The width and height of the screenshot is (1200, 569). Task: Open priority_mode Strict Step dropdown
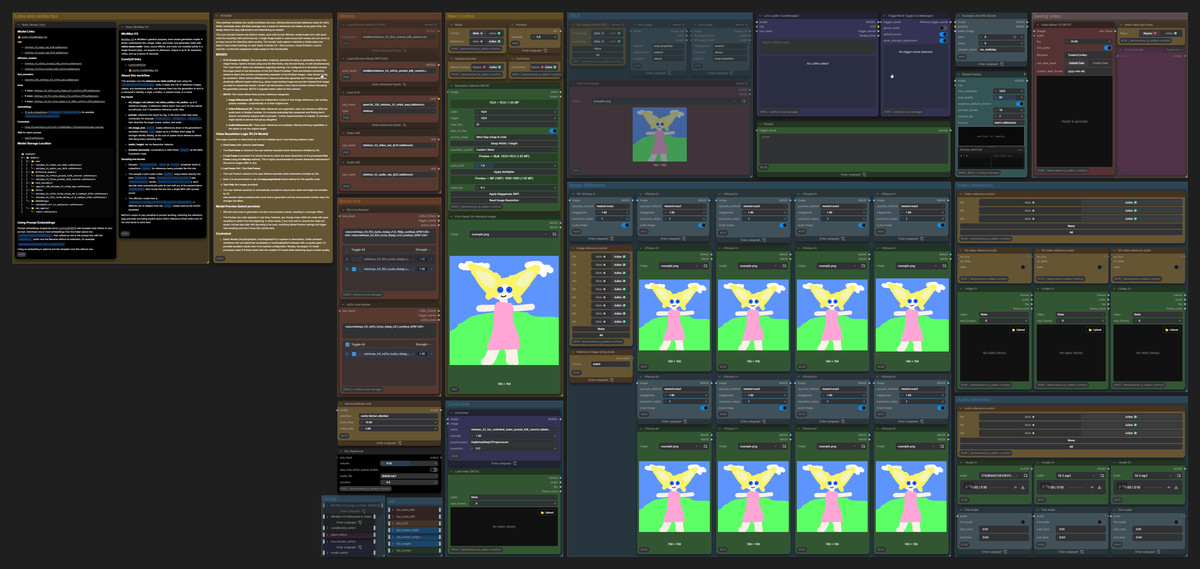click(x=515, y=137)
